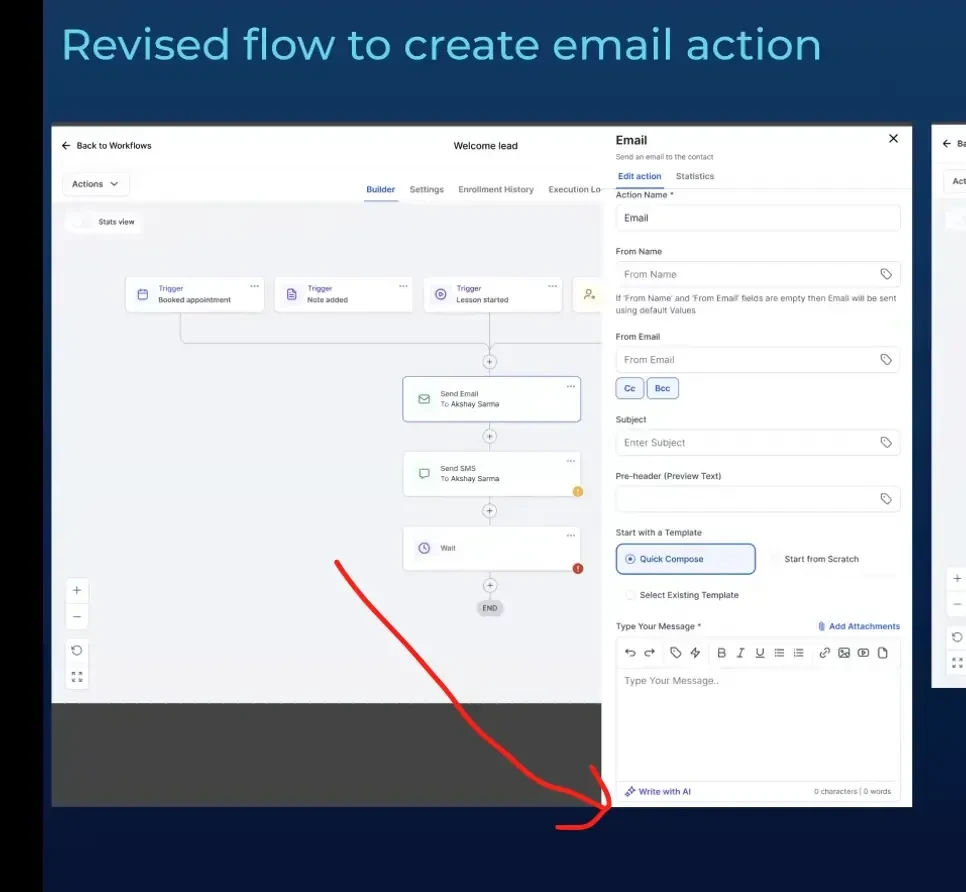Click tag icon in From Email field
966x892 pixels.
[x=886, y=360]
